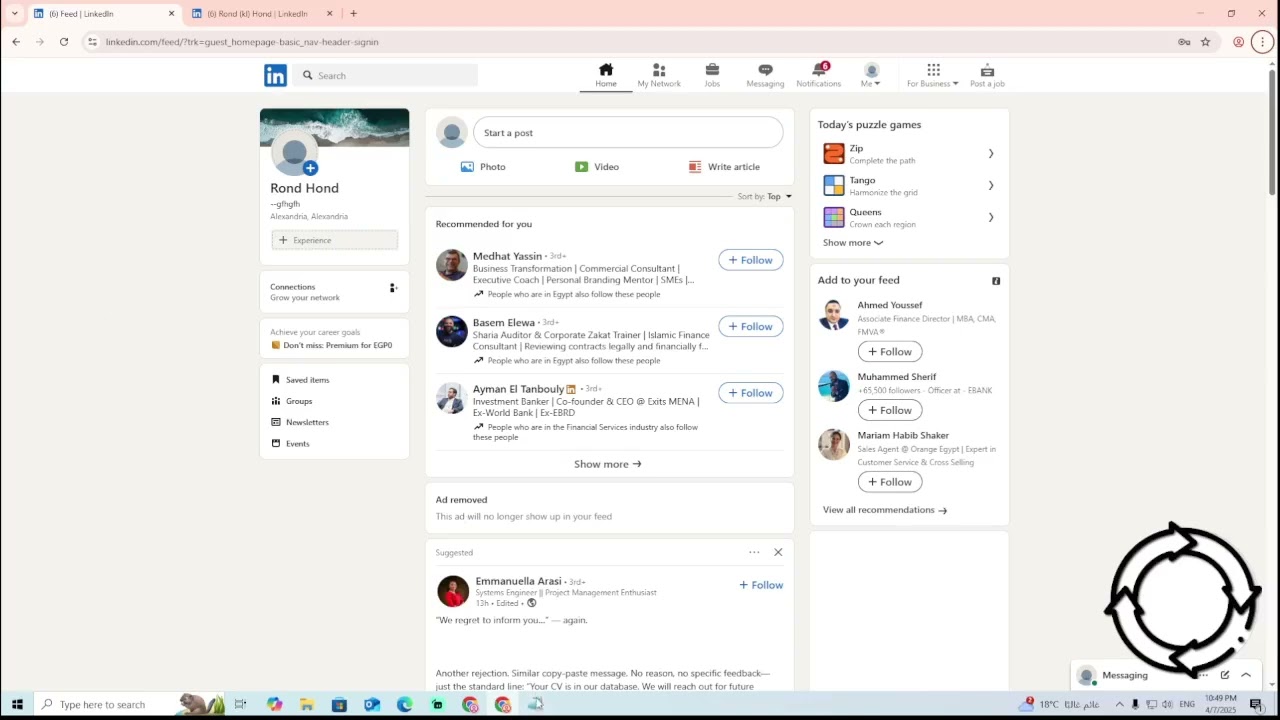The width and height of the screenshot is (1280, 720).
Task: Switch to Rond Hond LinkedIn tab
Action: click(x=262, y=14)
